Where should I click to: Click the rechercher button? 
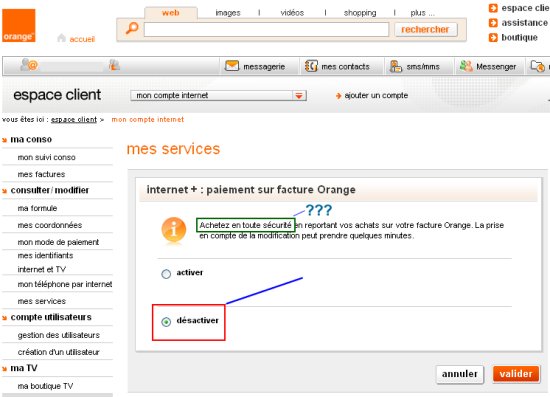(x=425, y=29)
